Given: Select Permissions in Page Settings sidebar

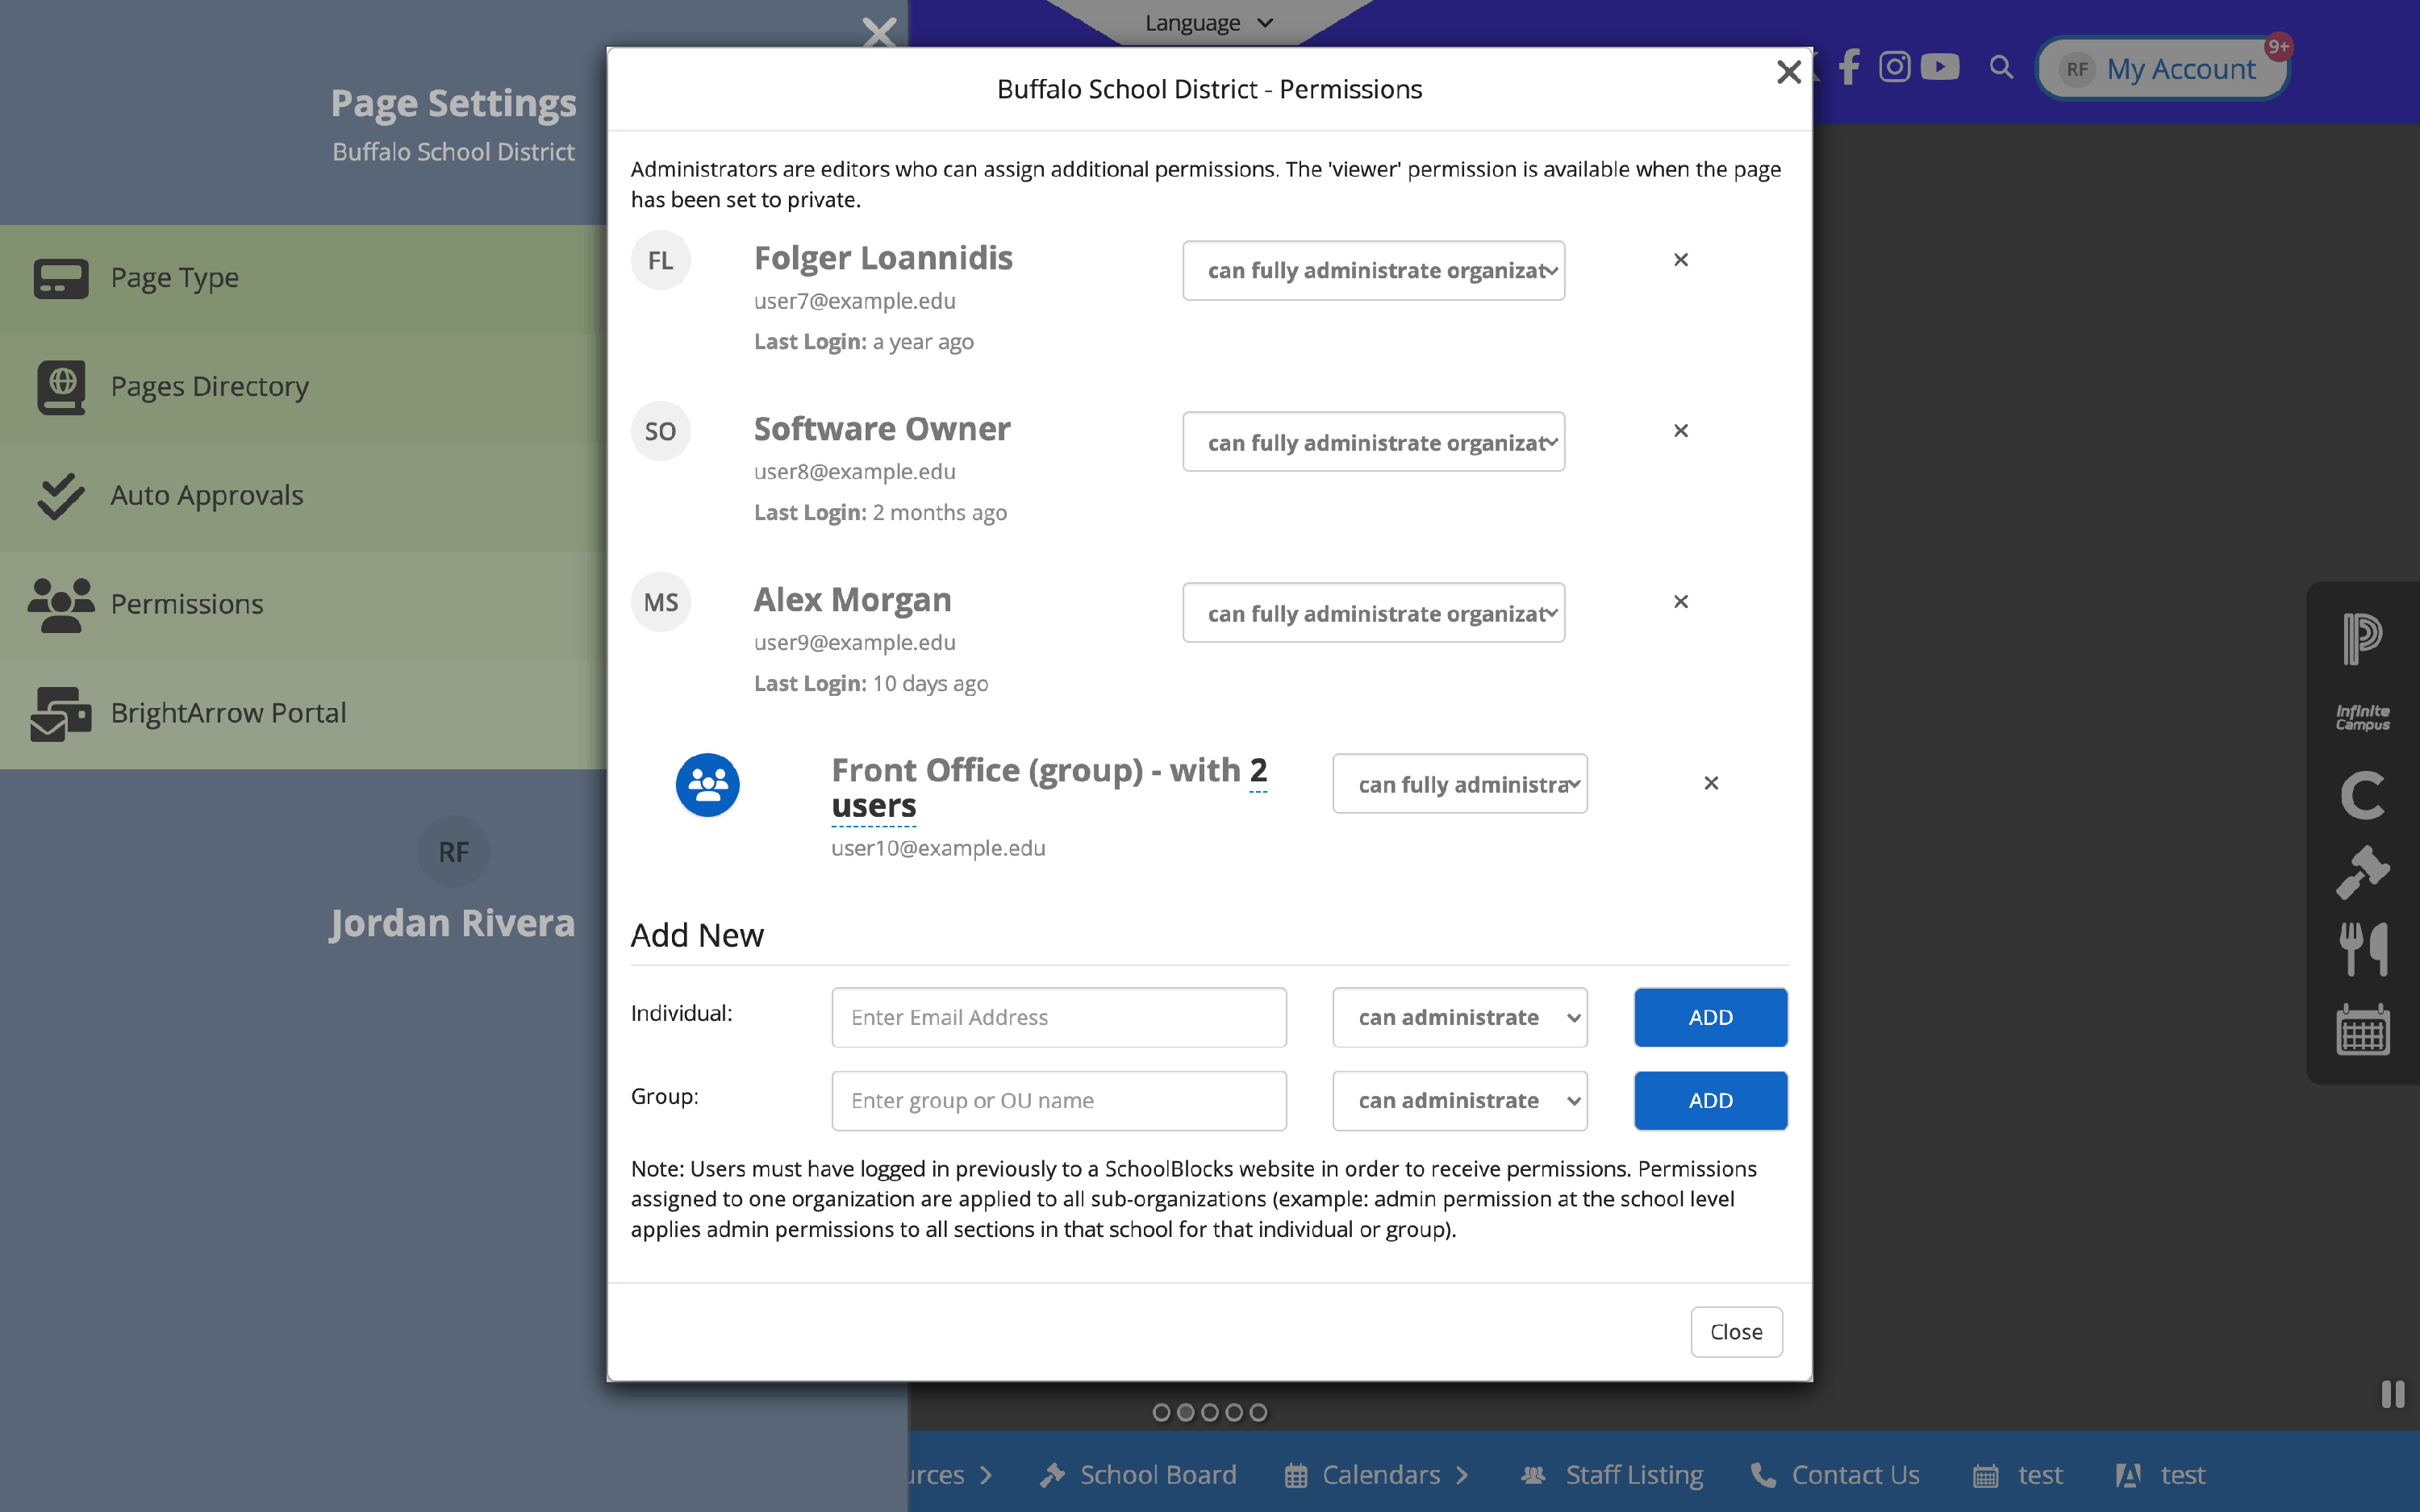Looking at the screenshot, I should [x=303, y=605].
